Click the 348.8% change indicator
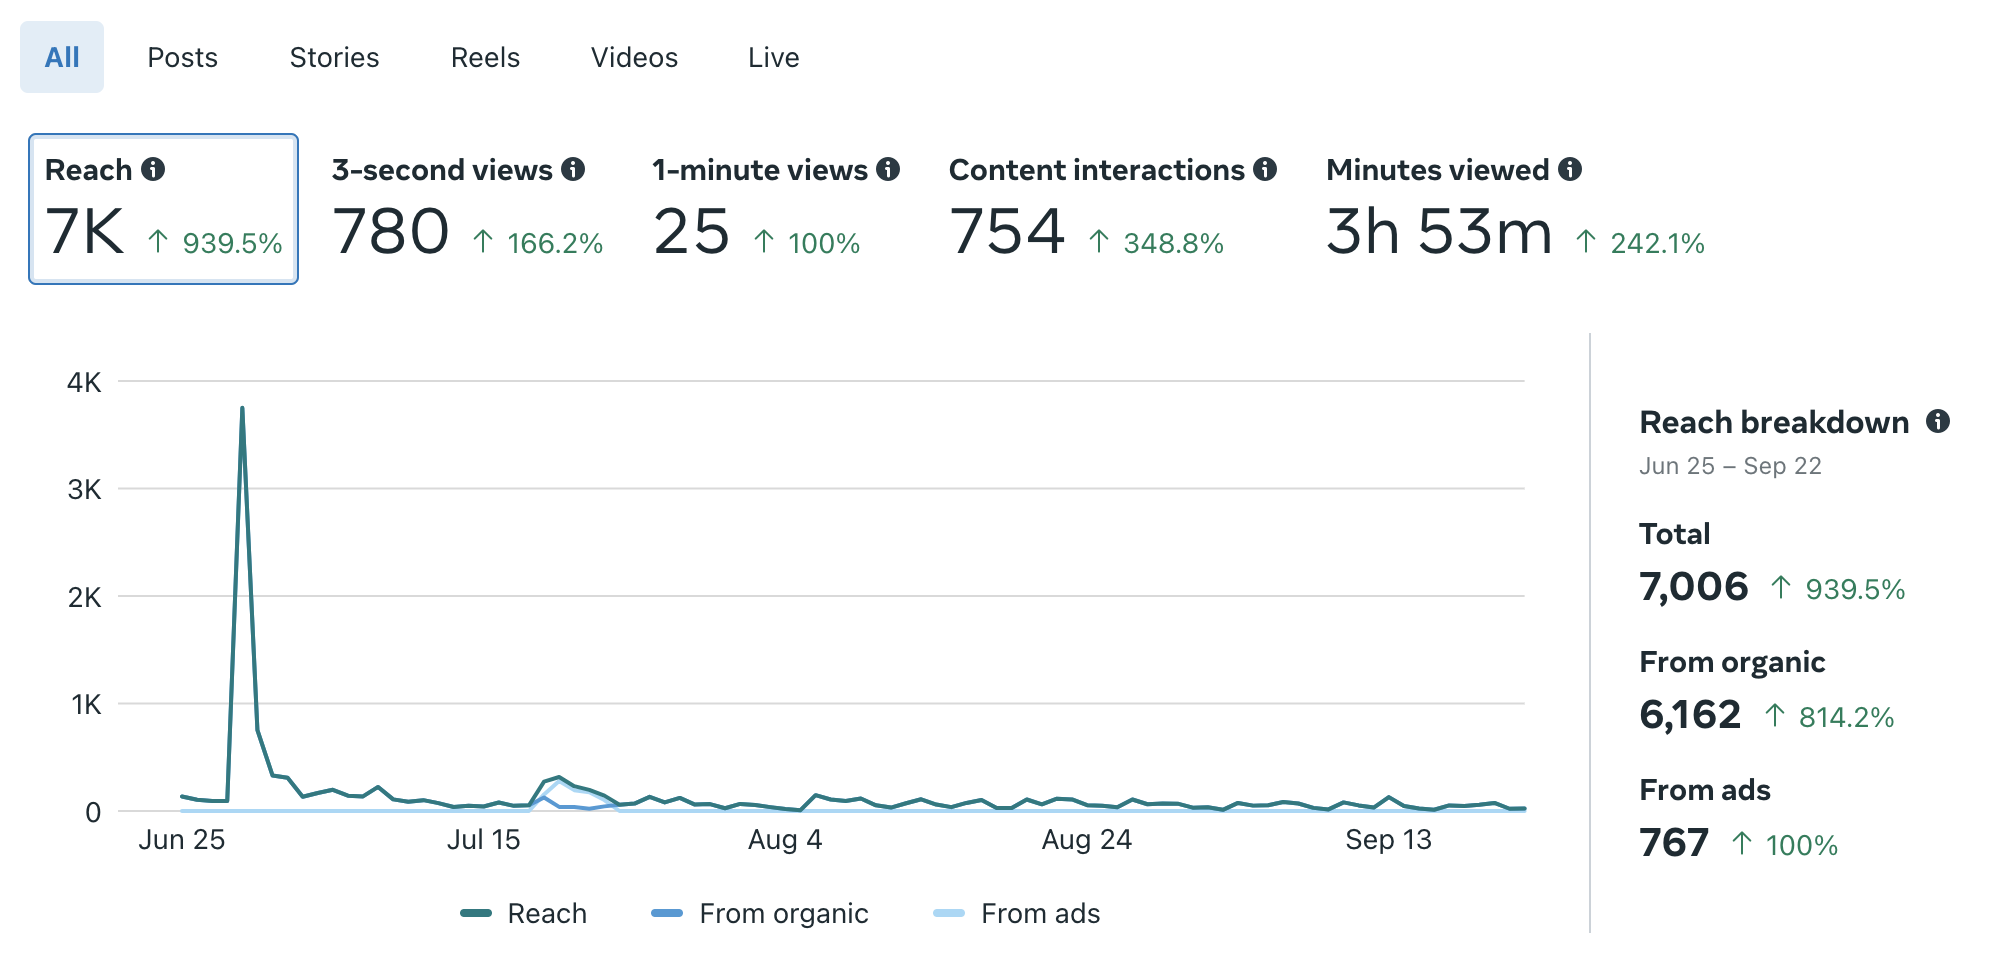This screenshot has width=1998, height=956. (1156, 243)
